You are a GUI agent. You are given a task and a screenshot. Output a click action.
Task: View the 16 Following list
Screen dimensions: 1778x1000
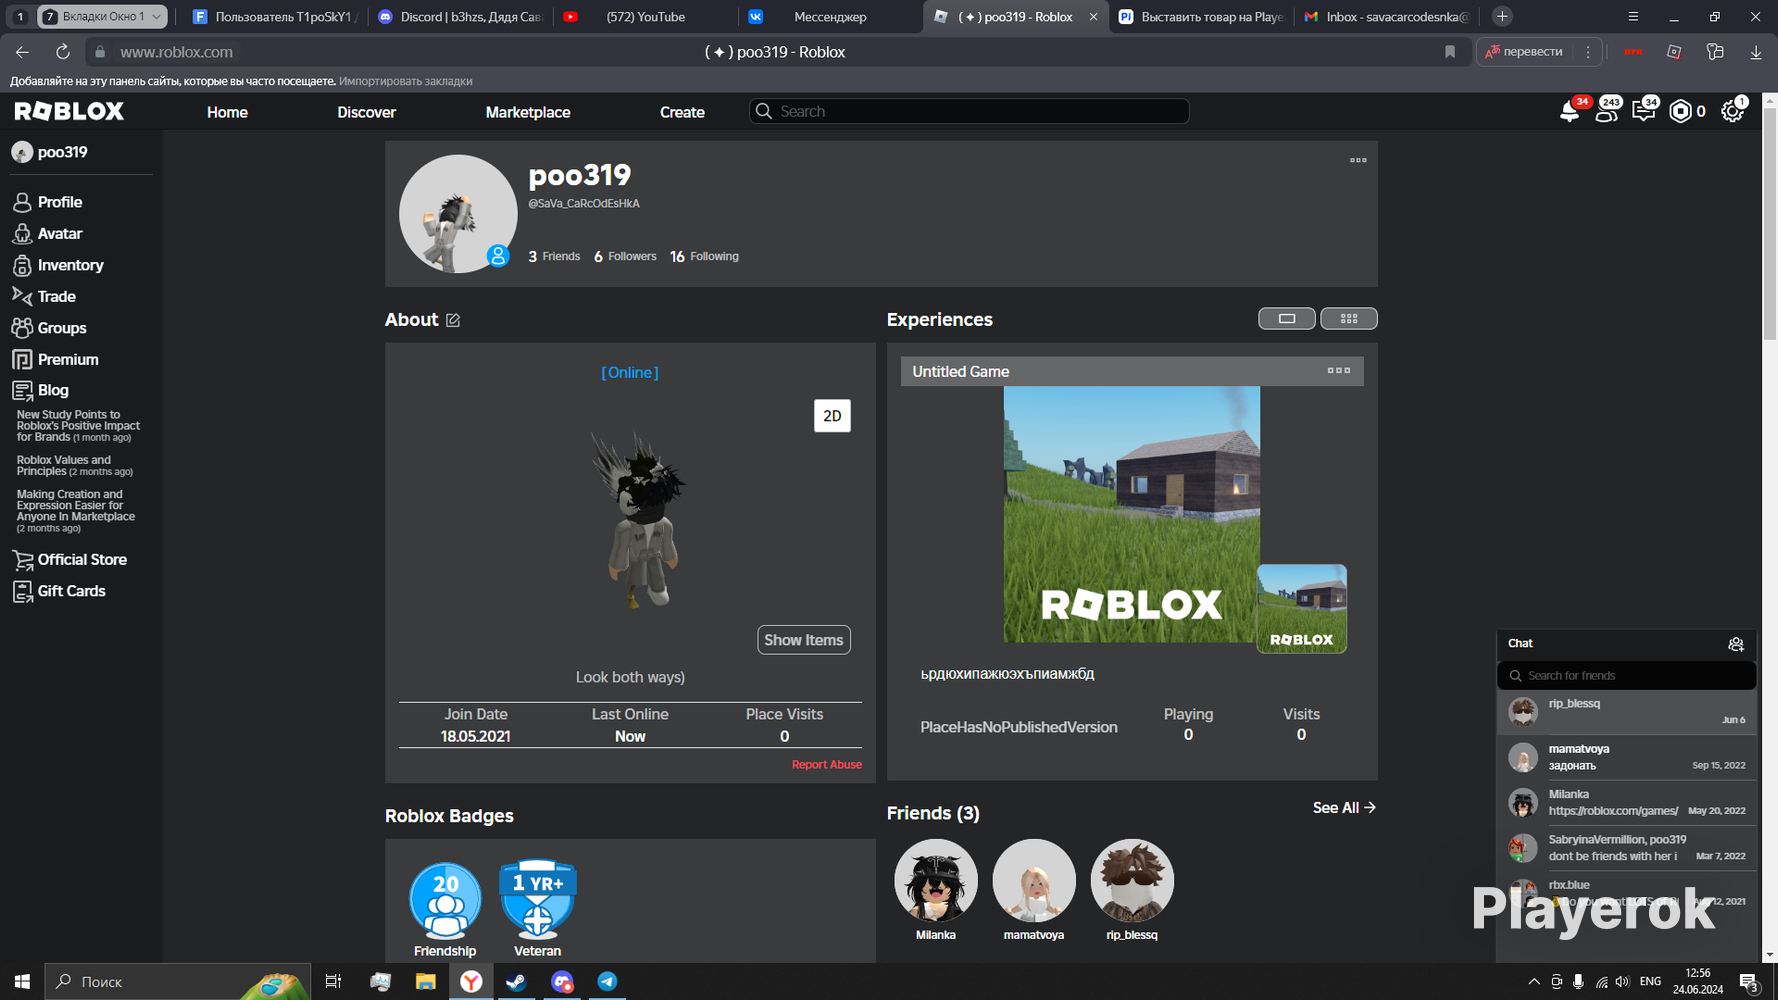coord(704,257)
